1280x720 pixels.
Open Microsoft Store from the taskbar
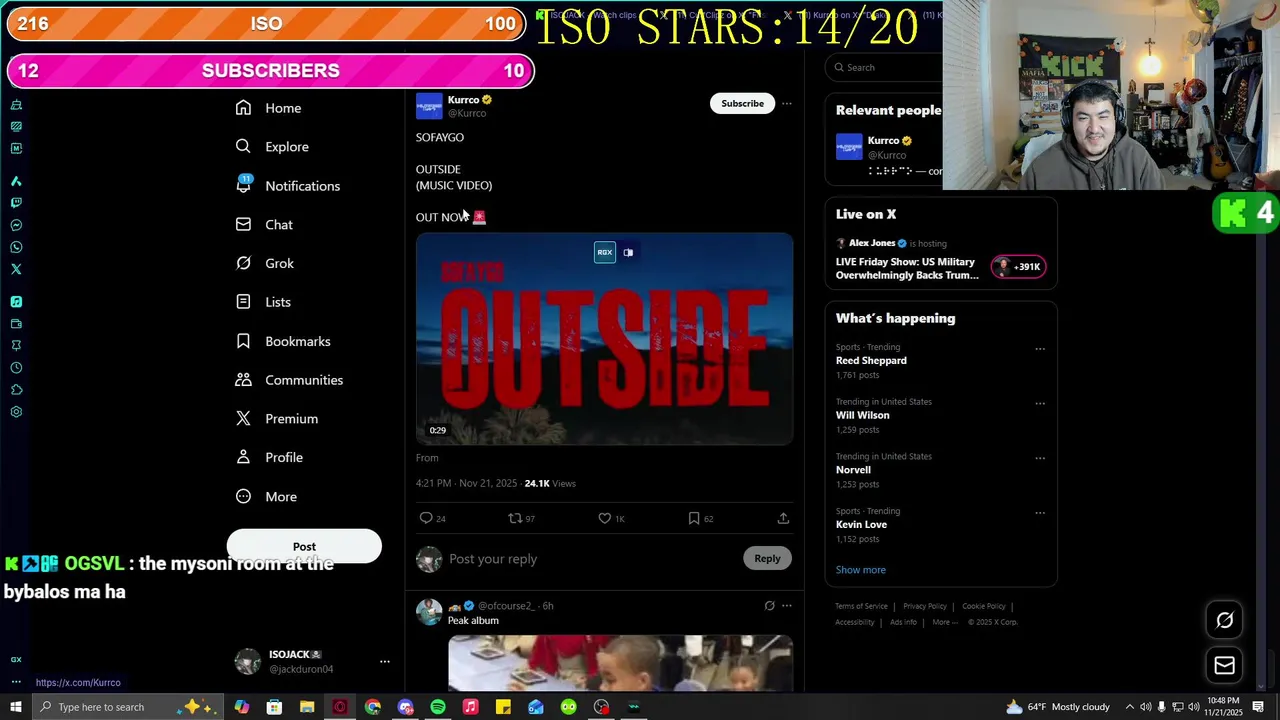(x=274, y=707)
